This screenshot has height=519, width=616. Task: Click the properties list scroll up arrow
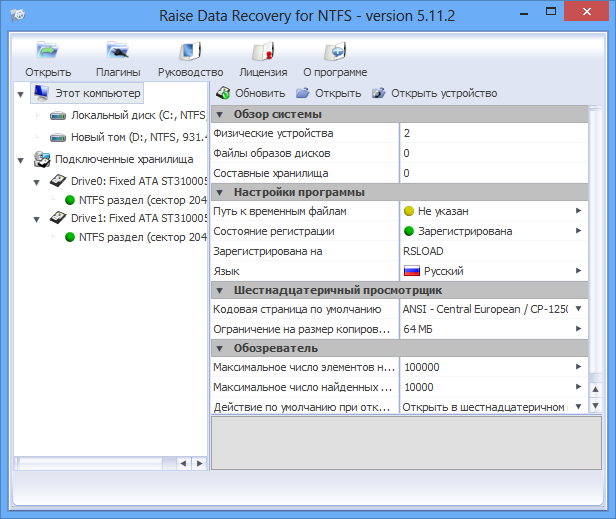[x=596, y=389]
